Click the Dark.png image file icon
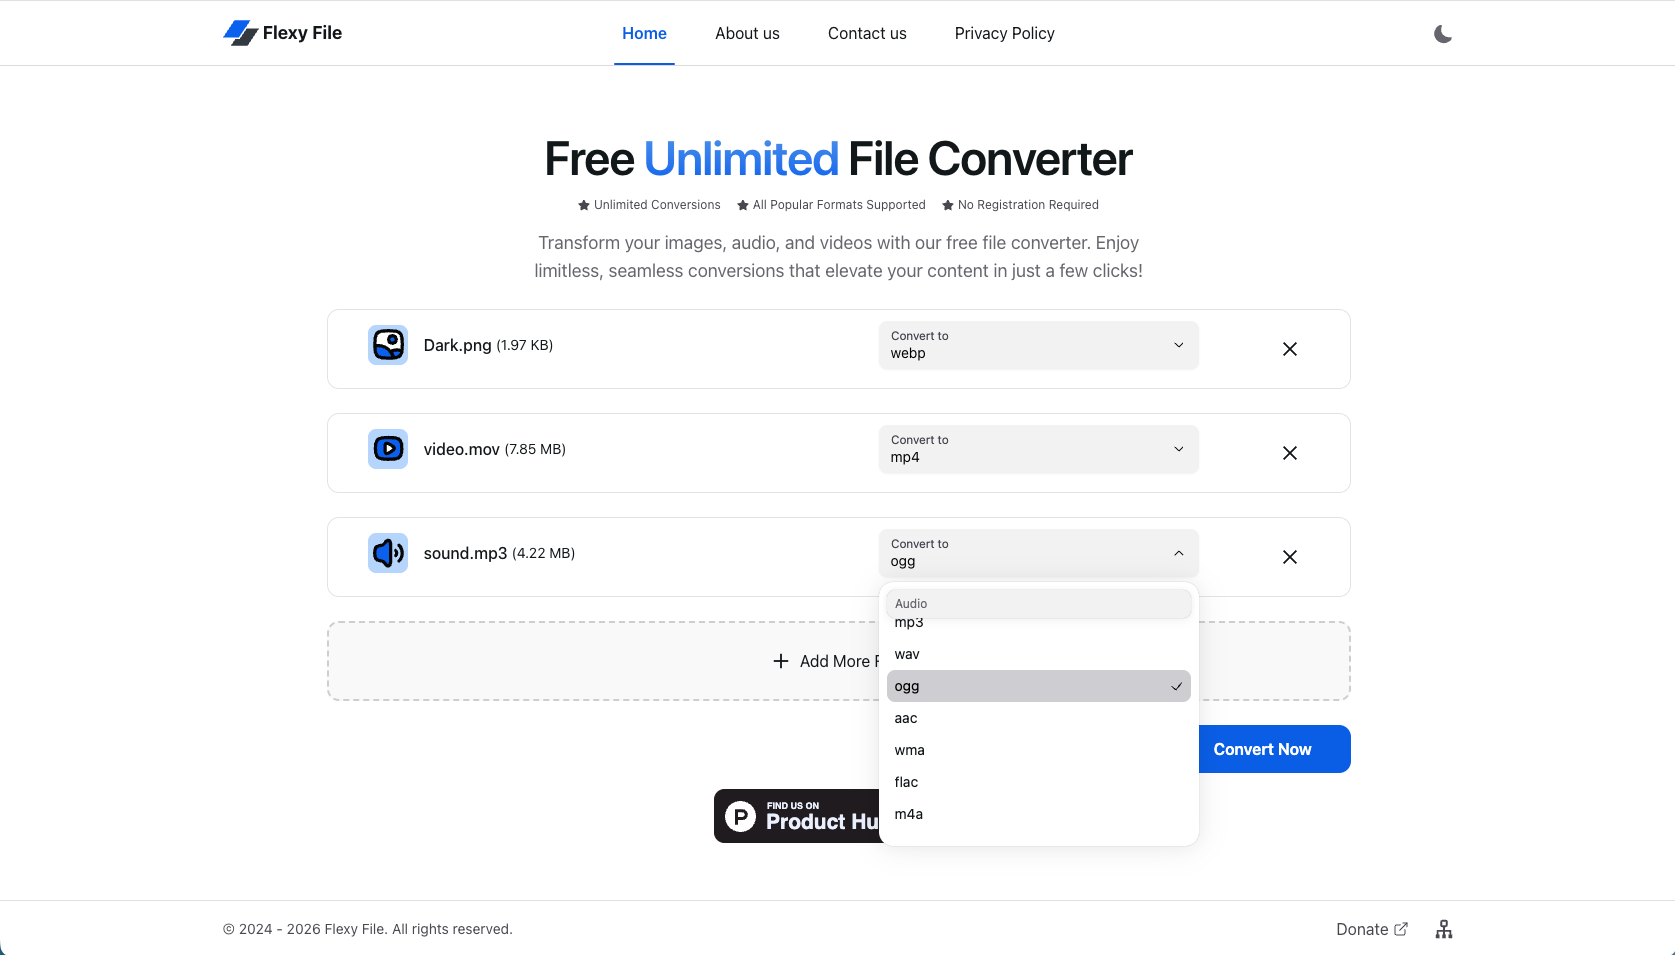 387,345
